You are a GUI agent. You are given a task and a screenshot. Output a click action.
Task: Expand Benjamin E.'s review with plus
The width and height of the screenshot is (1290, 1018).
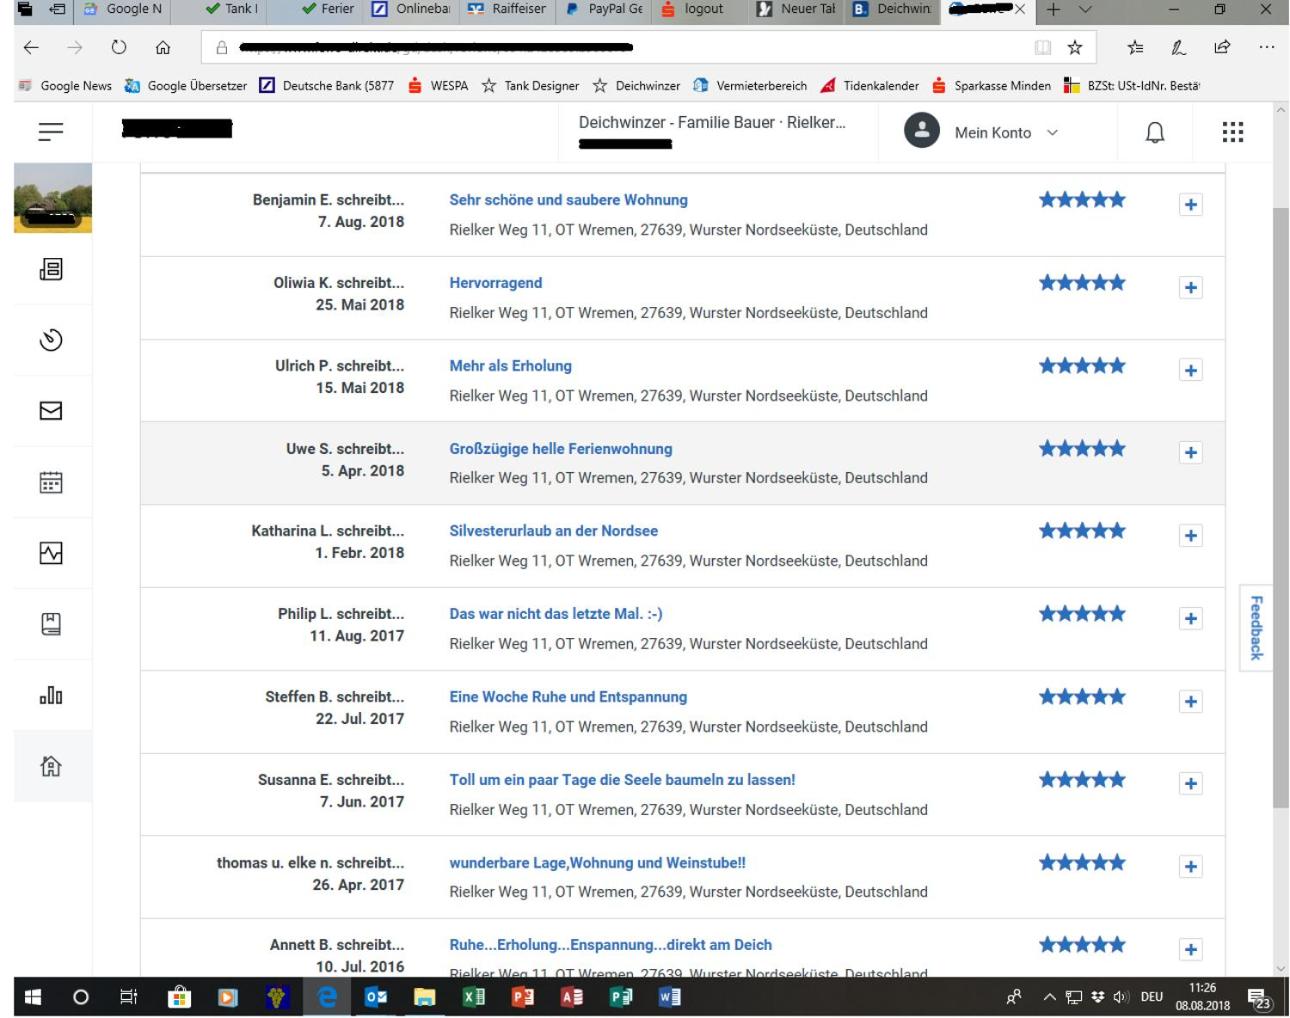(1190, 205)
